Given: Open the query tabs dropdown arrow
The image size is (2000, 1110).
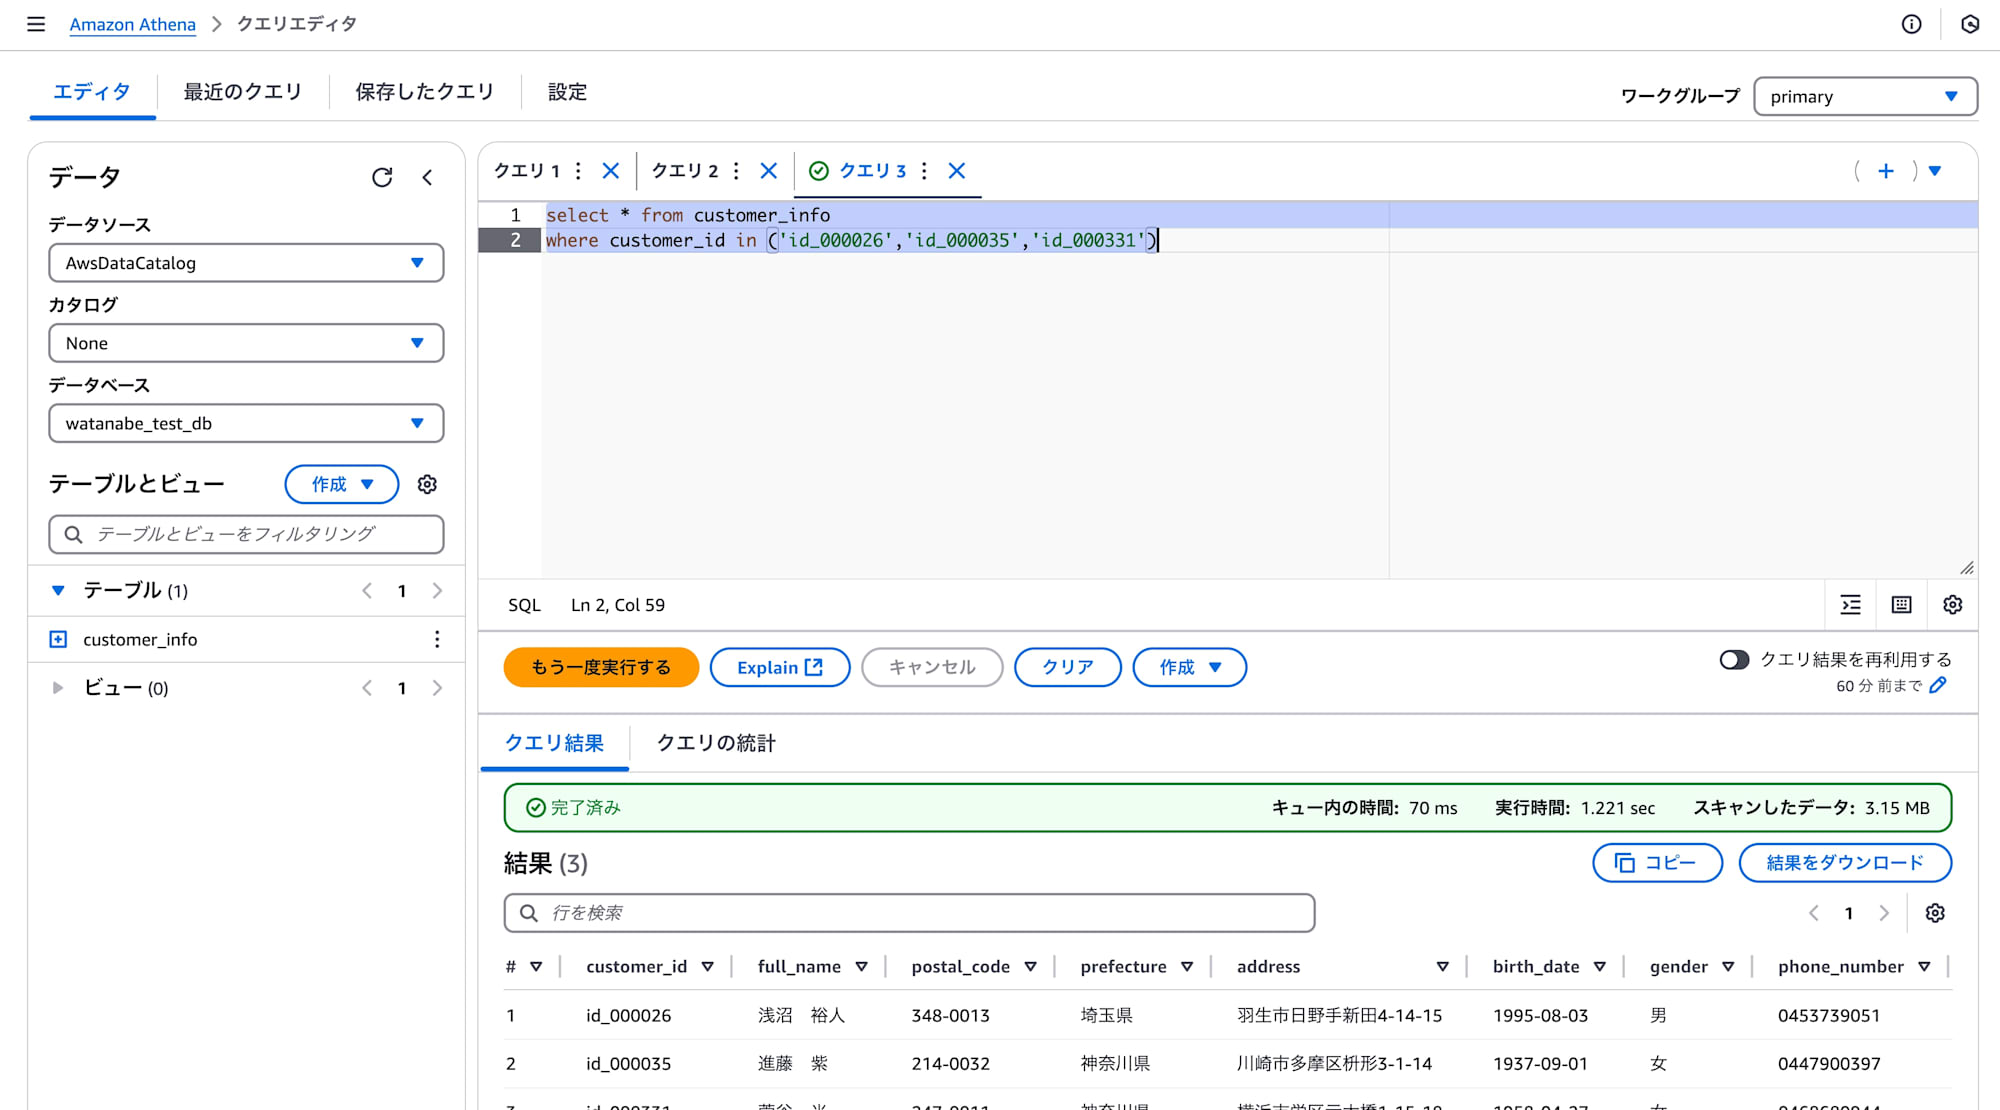Looking at the screenshot, I should point(1935,171).
